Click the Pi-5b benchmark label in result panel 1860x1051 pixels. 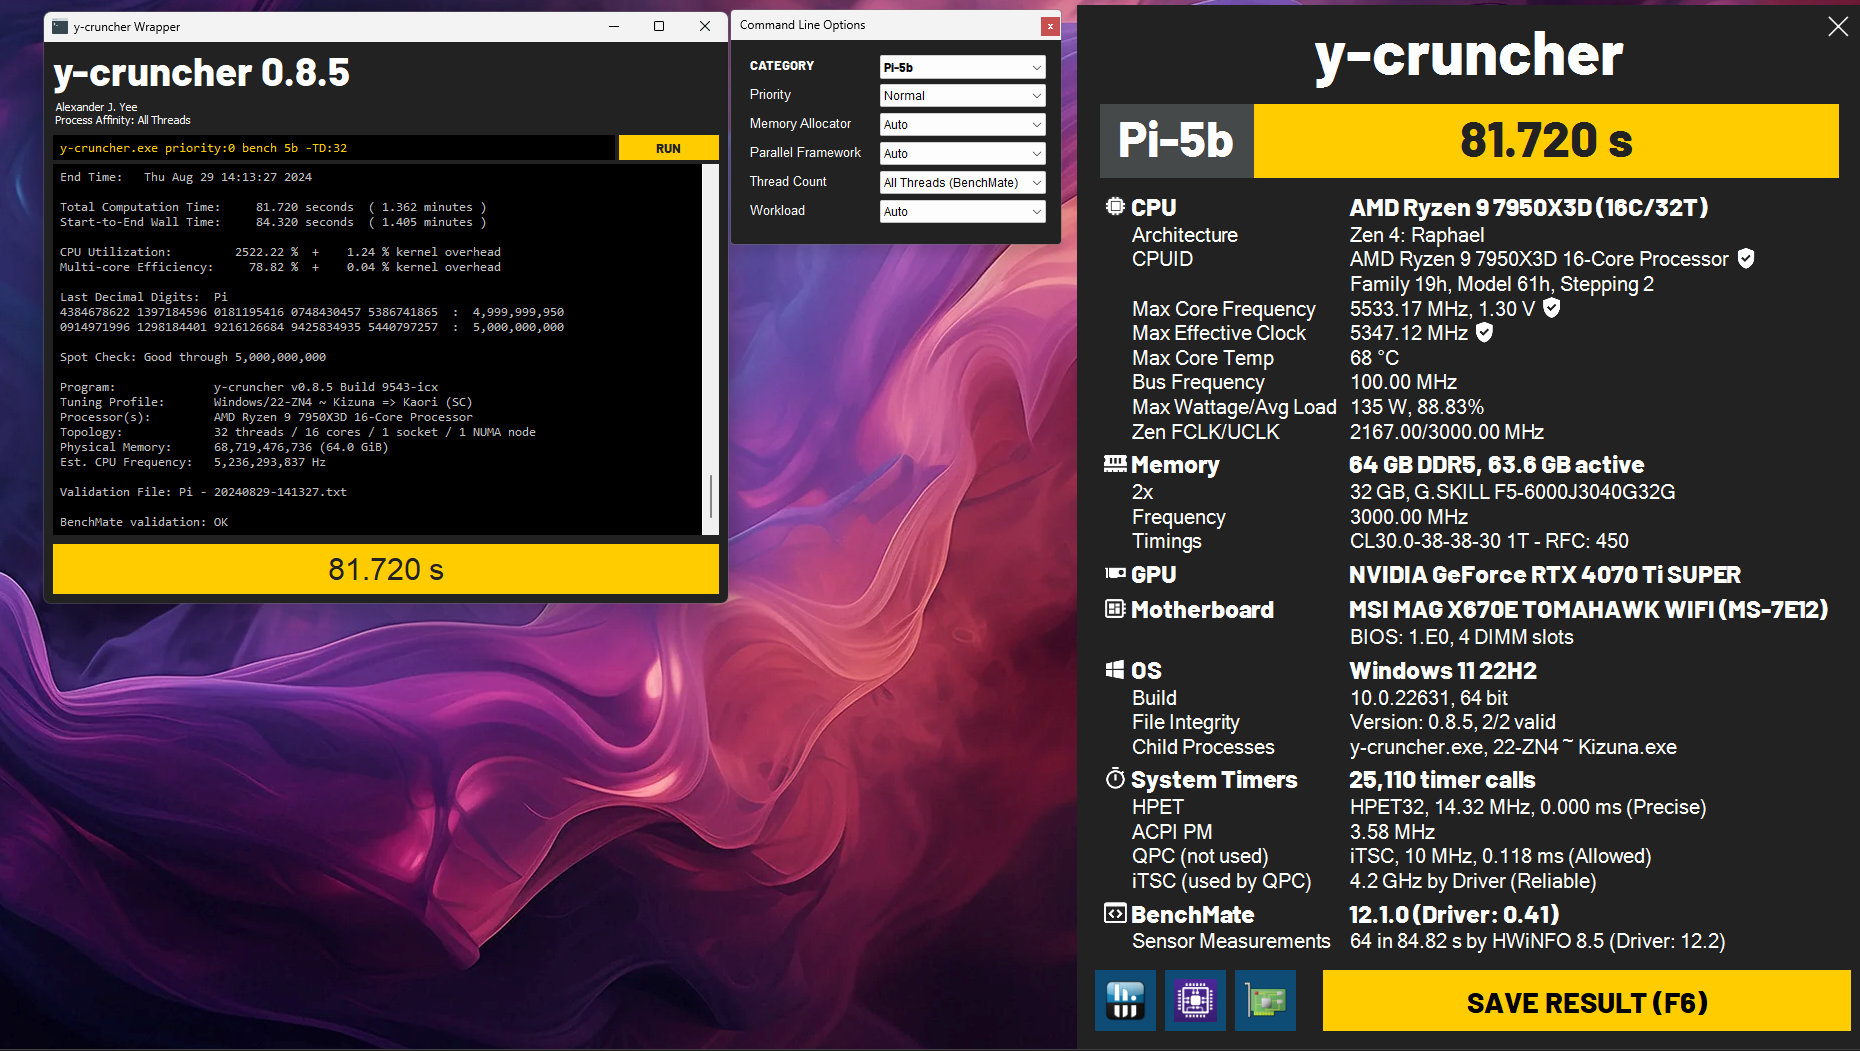pyautogui.click(x=1176, y=141)
